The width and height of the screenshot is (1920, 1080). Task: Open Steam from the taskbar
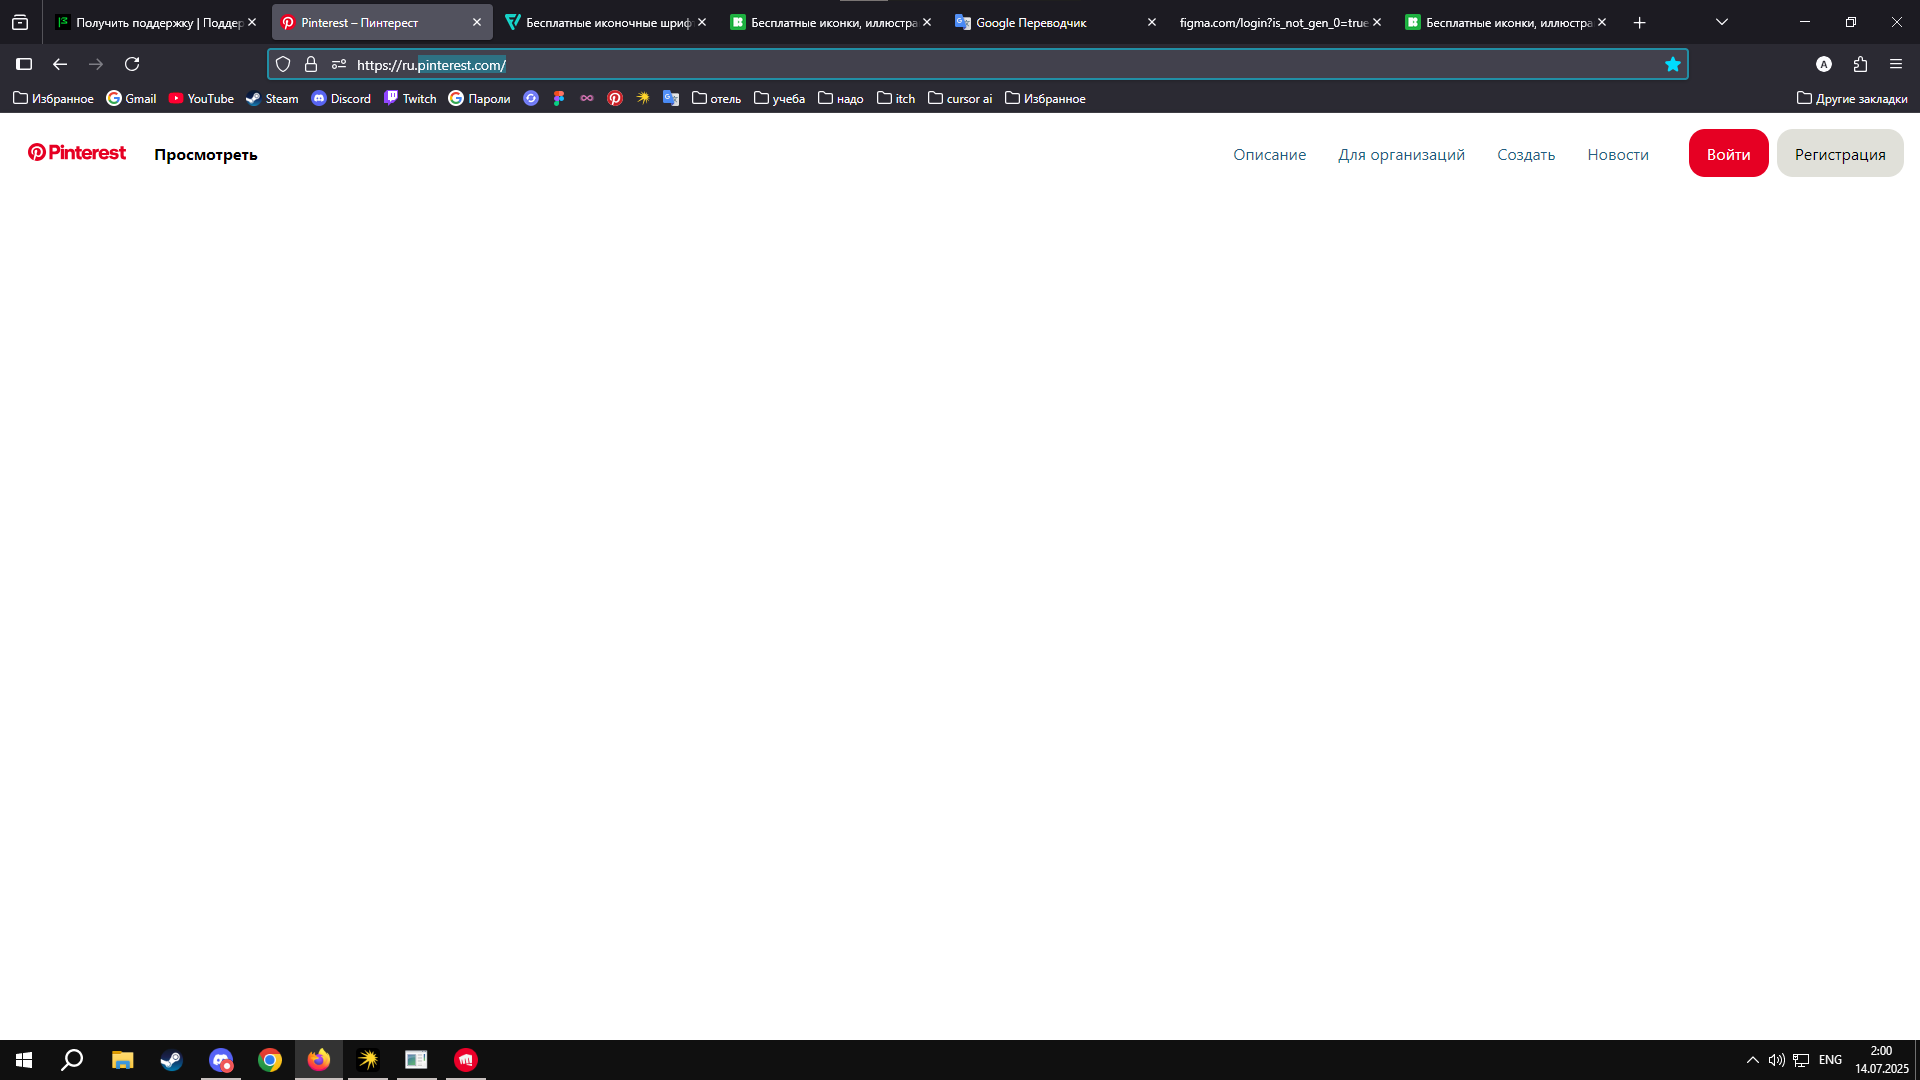tap(171, 1060)
